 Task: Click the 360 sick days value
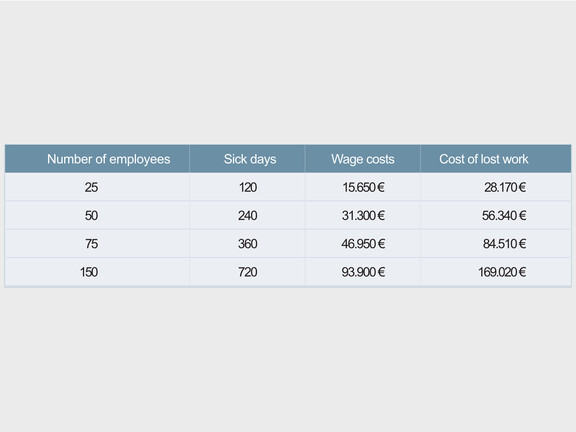coord(248,244)
